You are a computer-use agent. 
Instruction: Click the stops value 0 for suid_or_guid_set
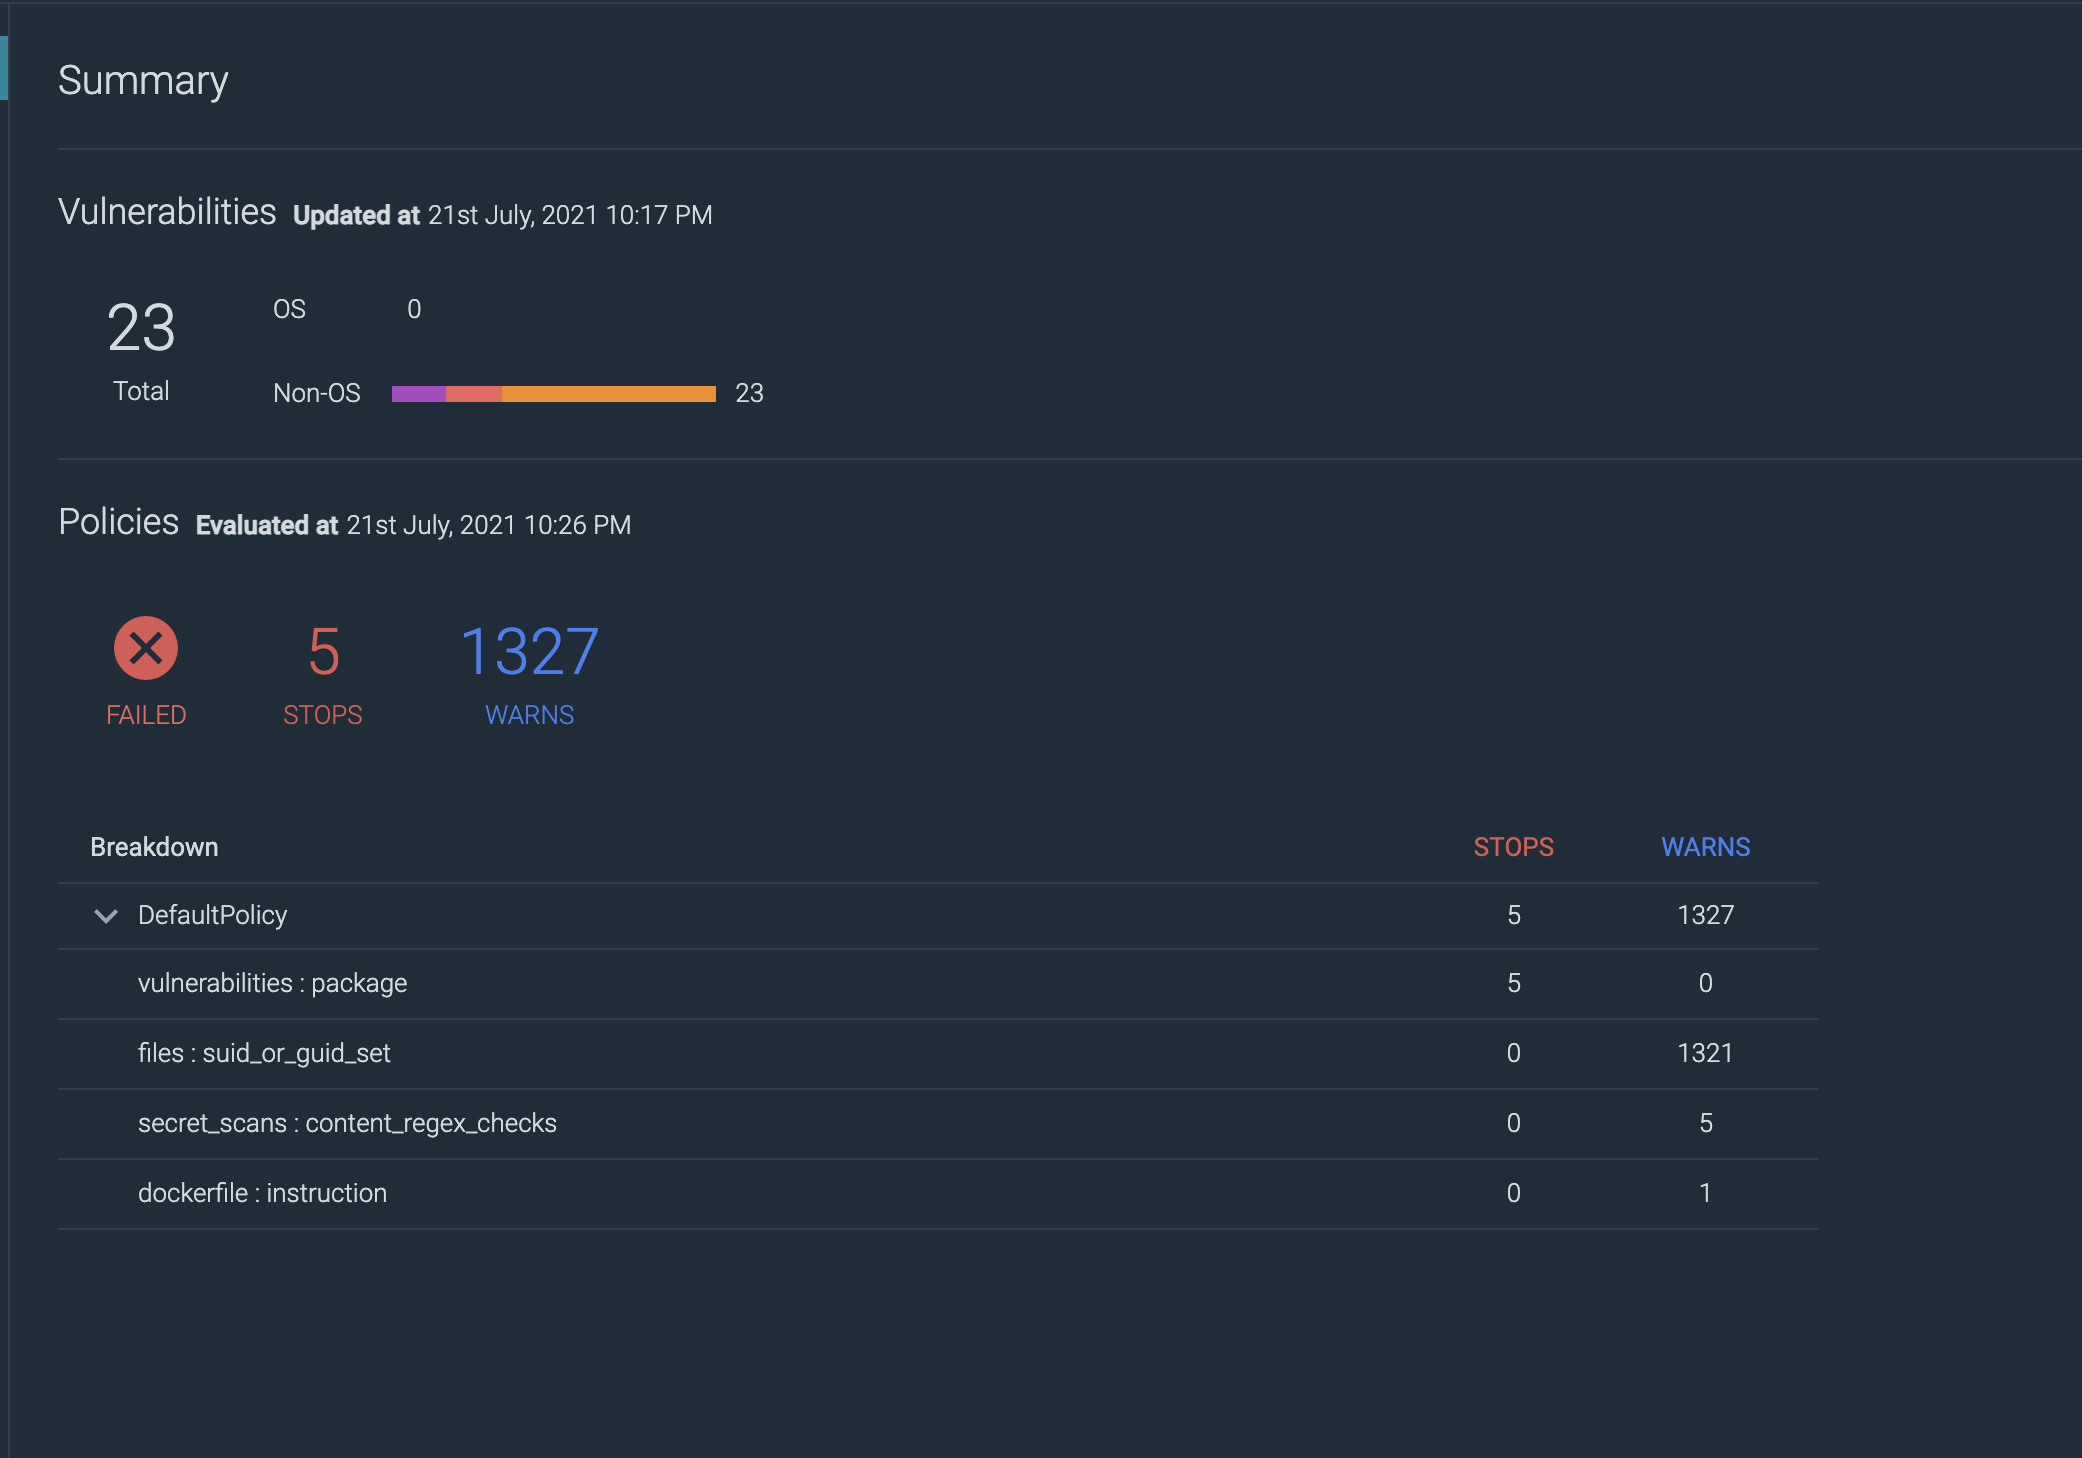click(x=1514, y=1053)
